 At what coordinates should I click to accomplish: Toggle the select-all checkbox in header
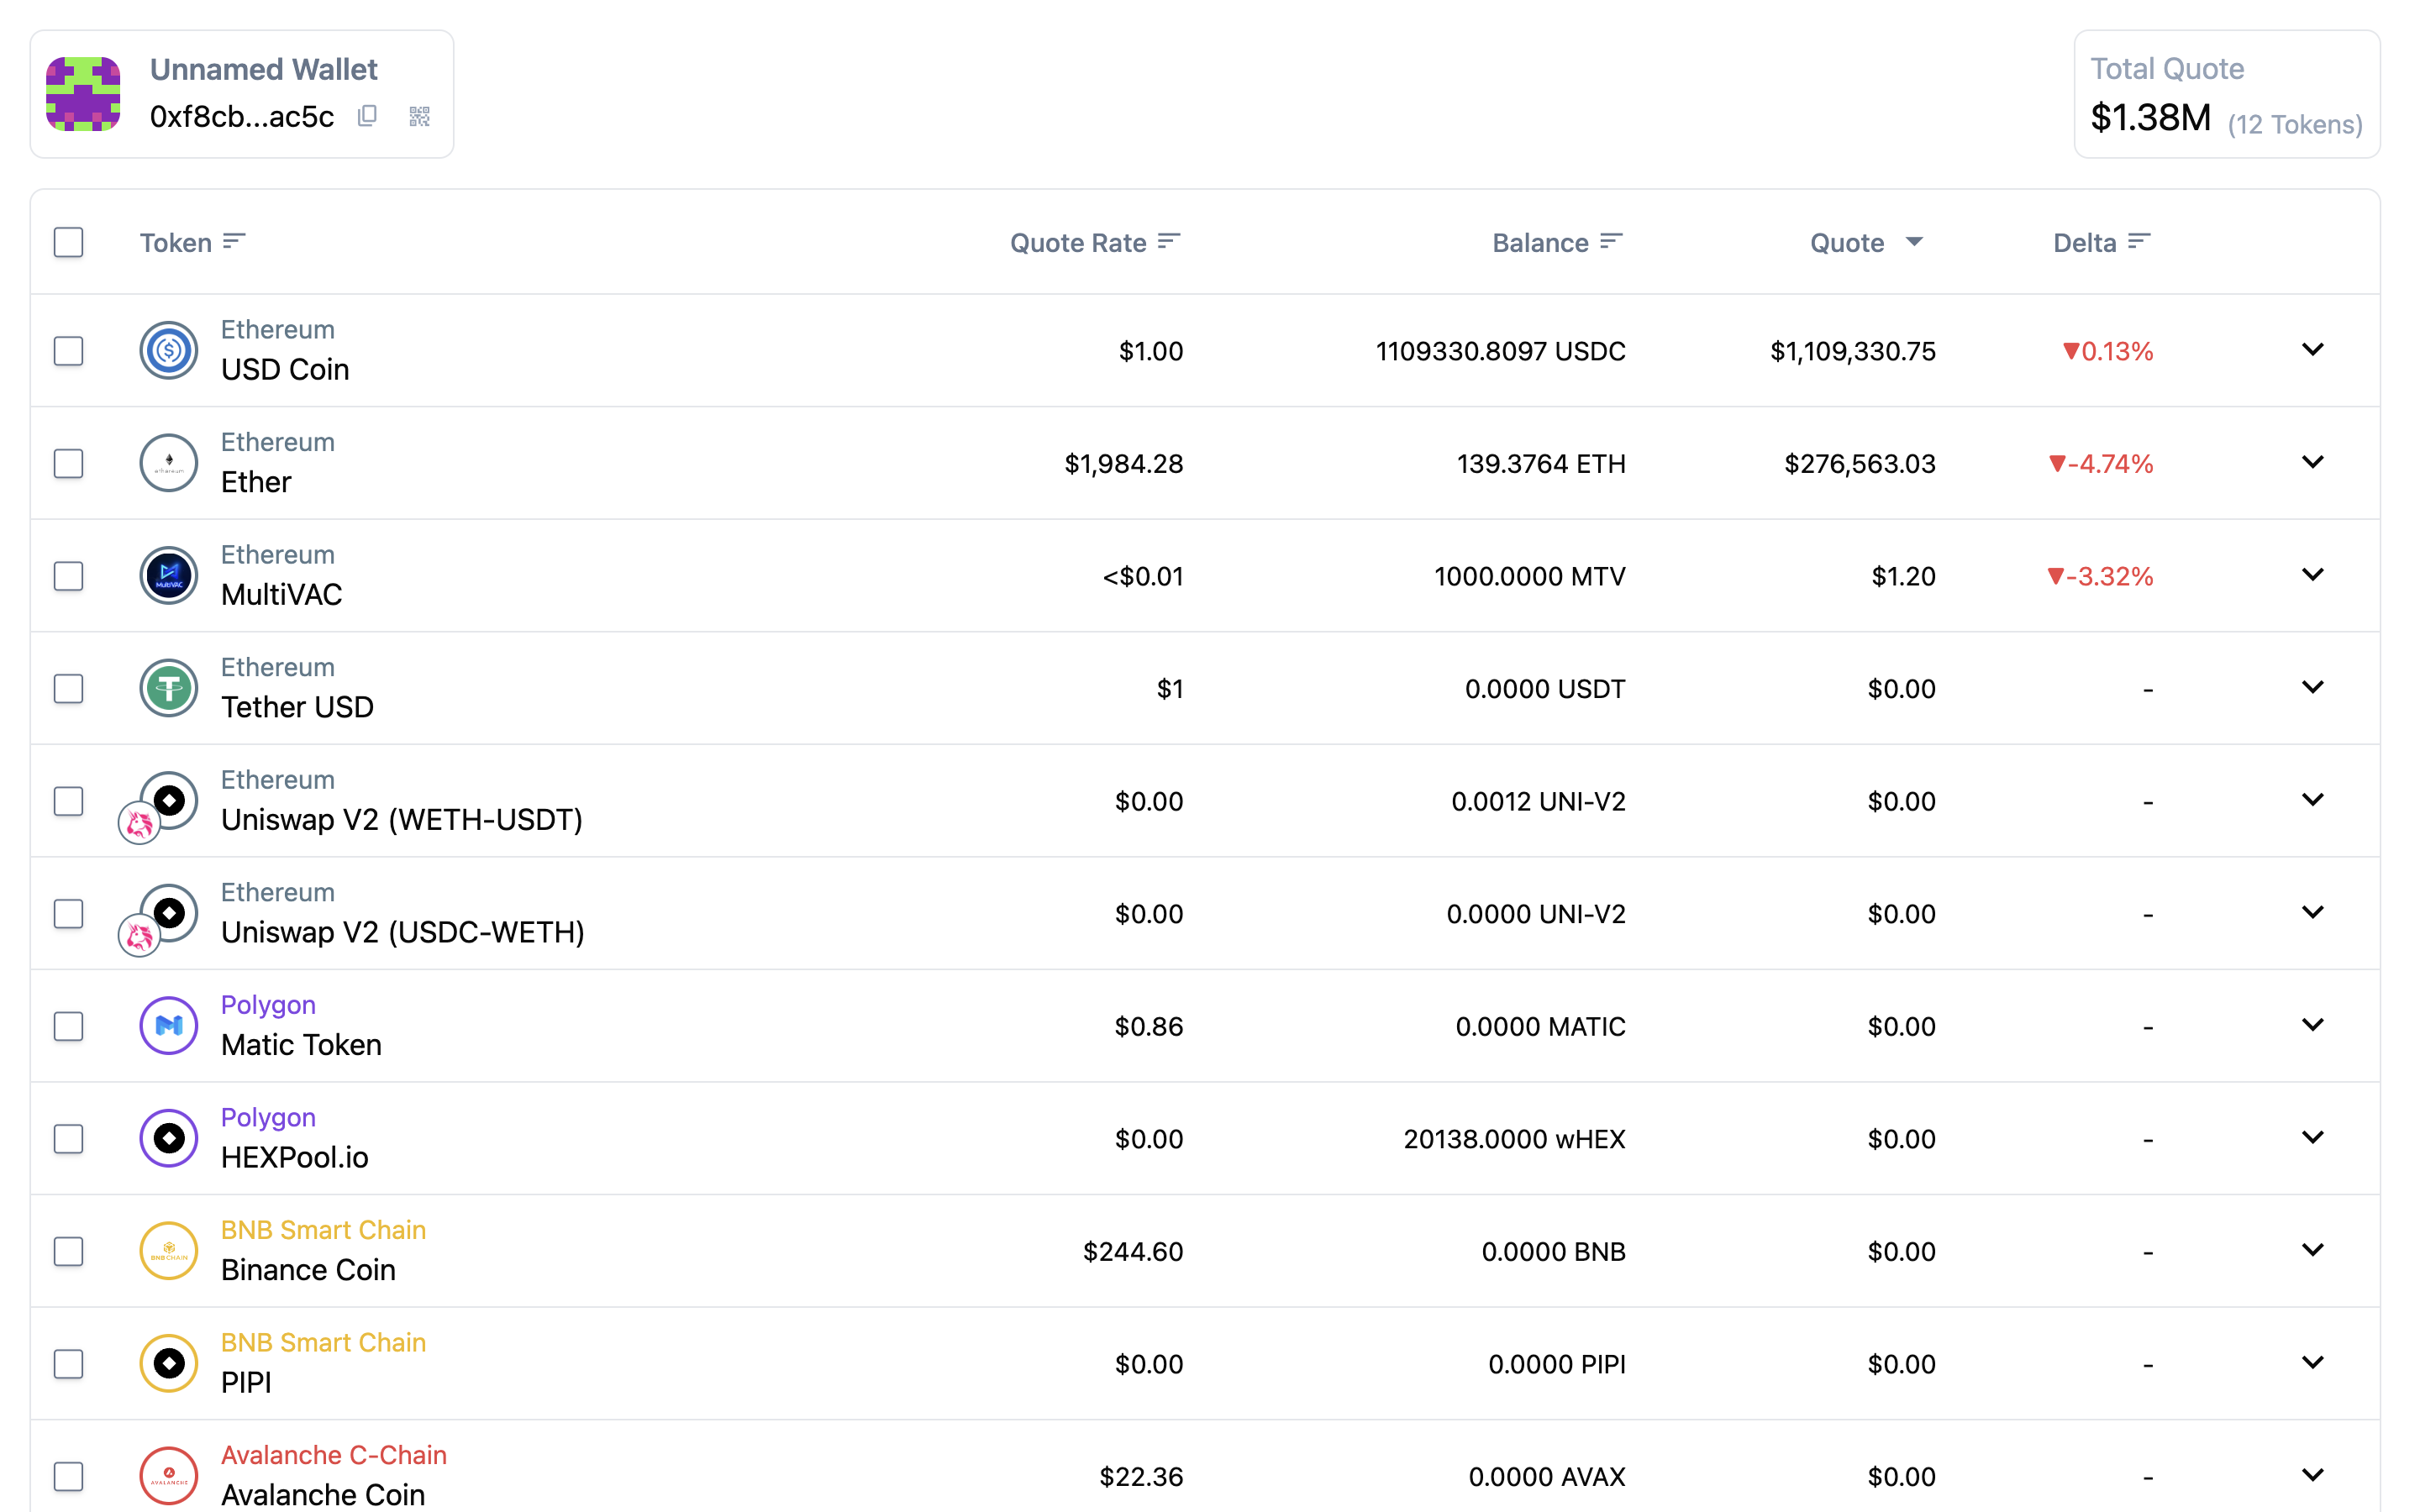[x=68, y=242]
